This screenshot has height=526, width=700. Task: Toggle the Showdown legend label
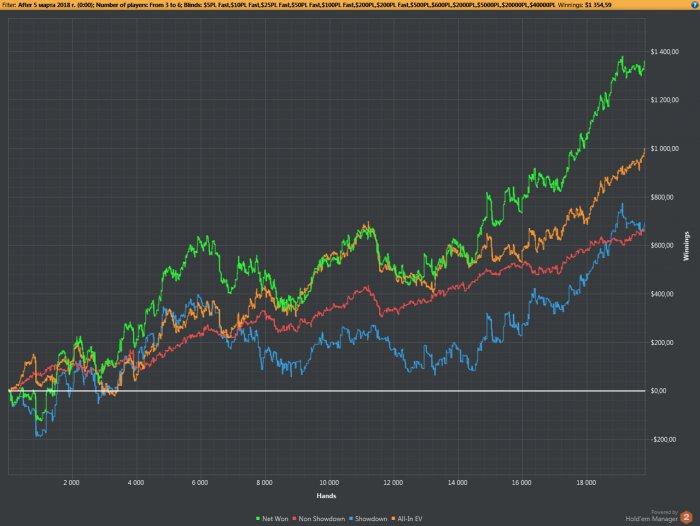(371, 518)
